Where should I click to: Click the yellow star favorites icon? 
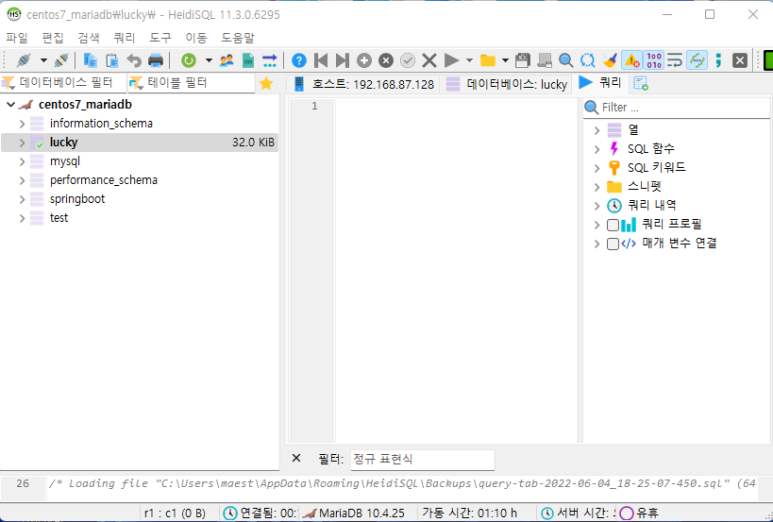click(x=266, y=83)
